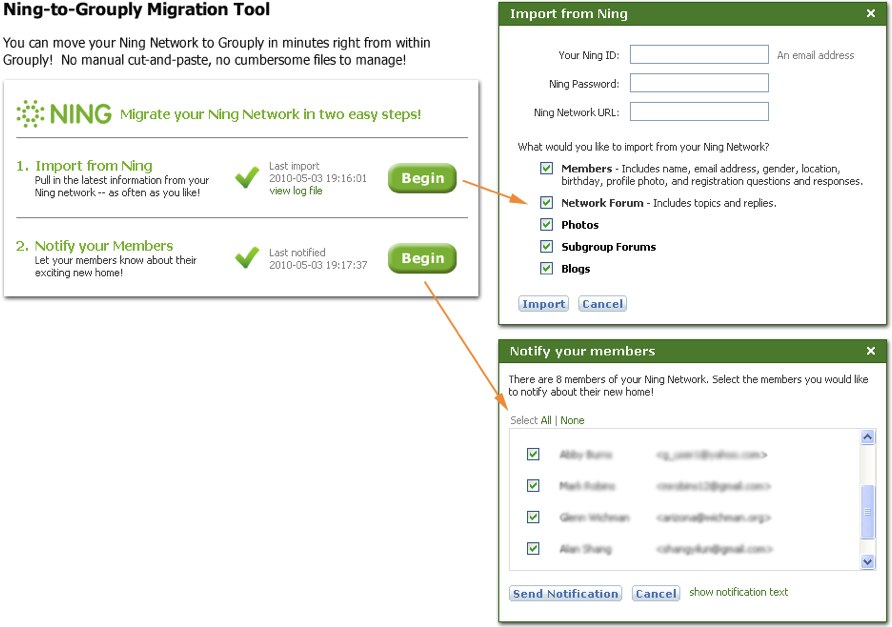Viewport: 892px width, 627px height.
Task: Click the Import from Ning checkmark icon
Action: (x=247, y=178)
